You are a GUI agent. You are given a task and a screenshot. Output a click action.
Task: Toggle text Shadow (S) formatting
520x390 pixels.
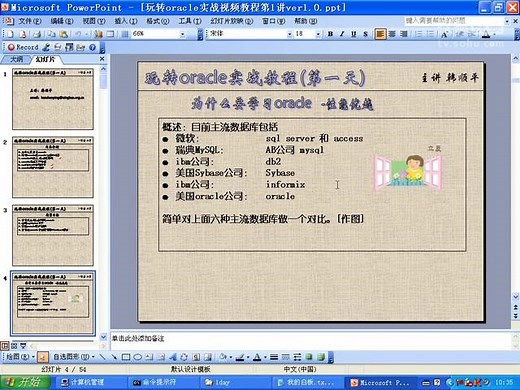(x=365, y=34)
